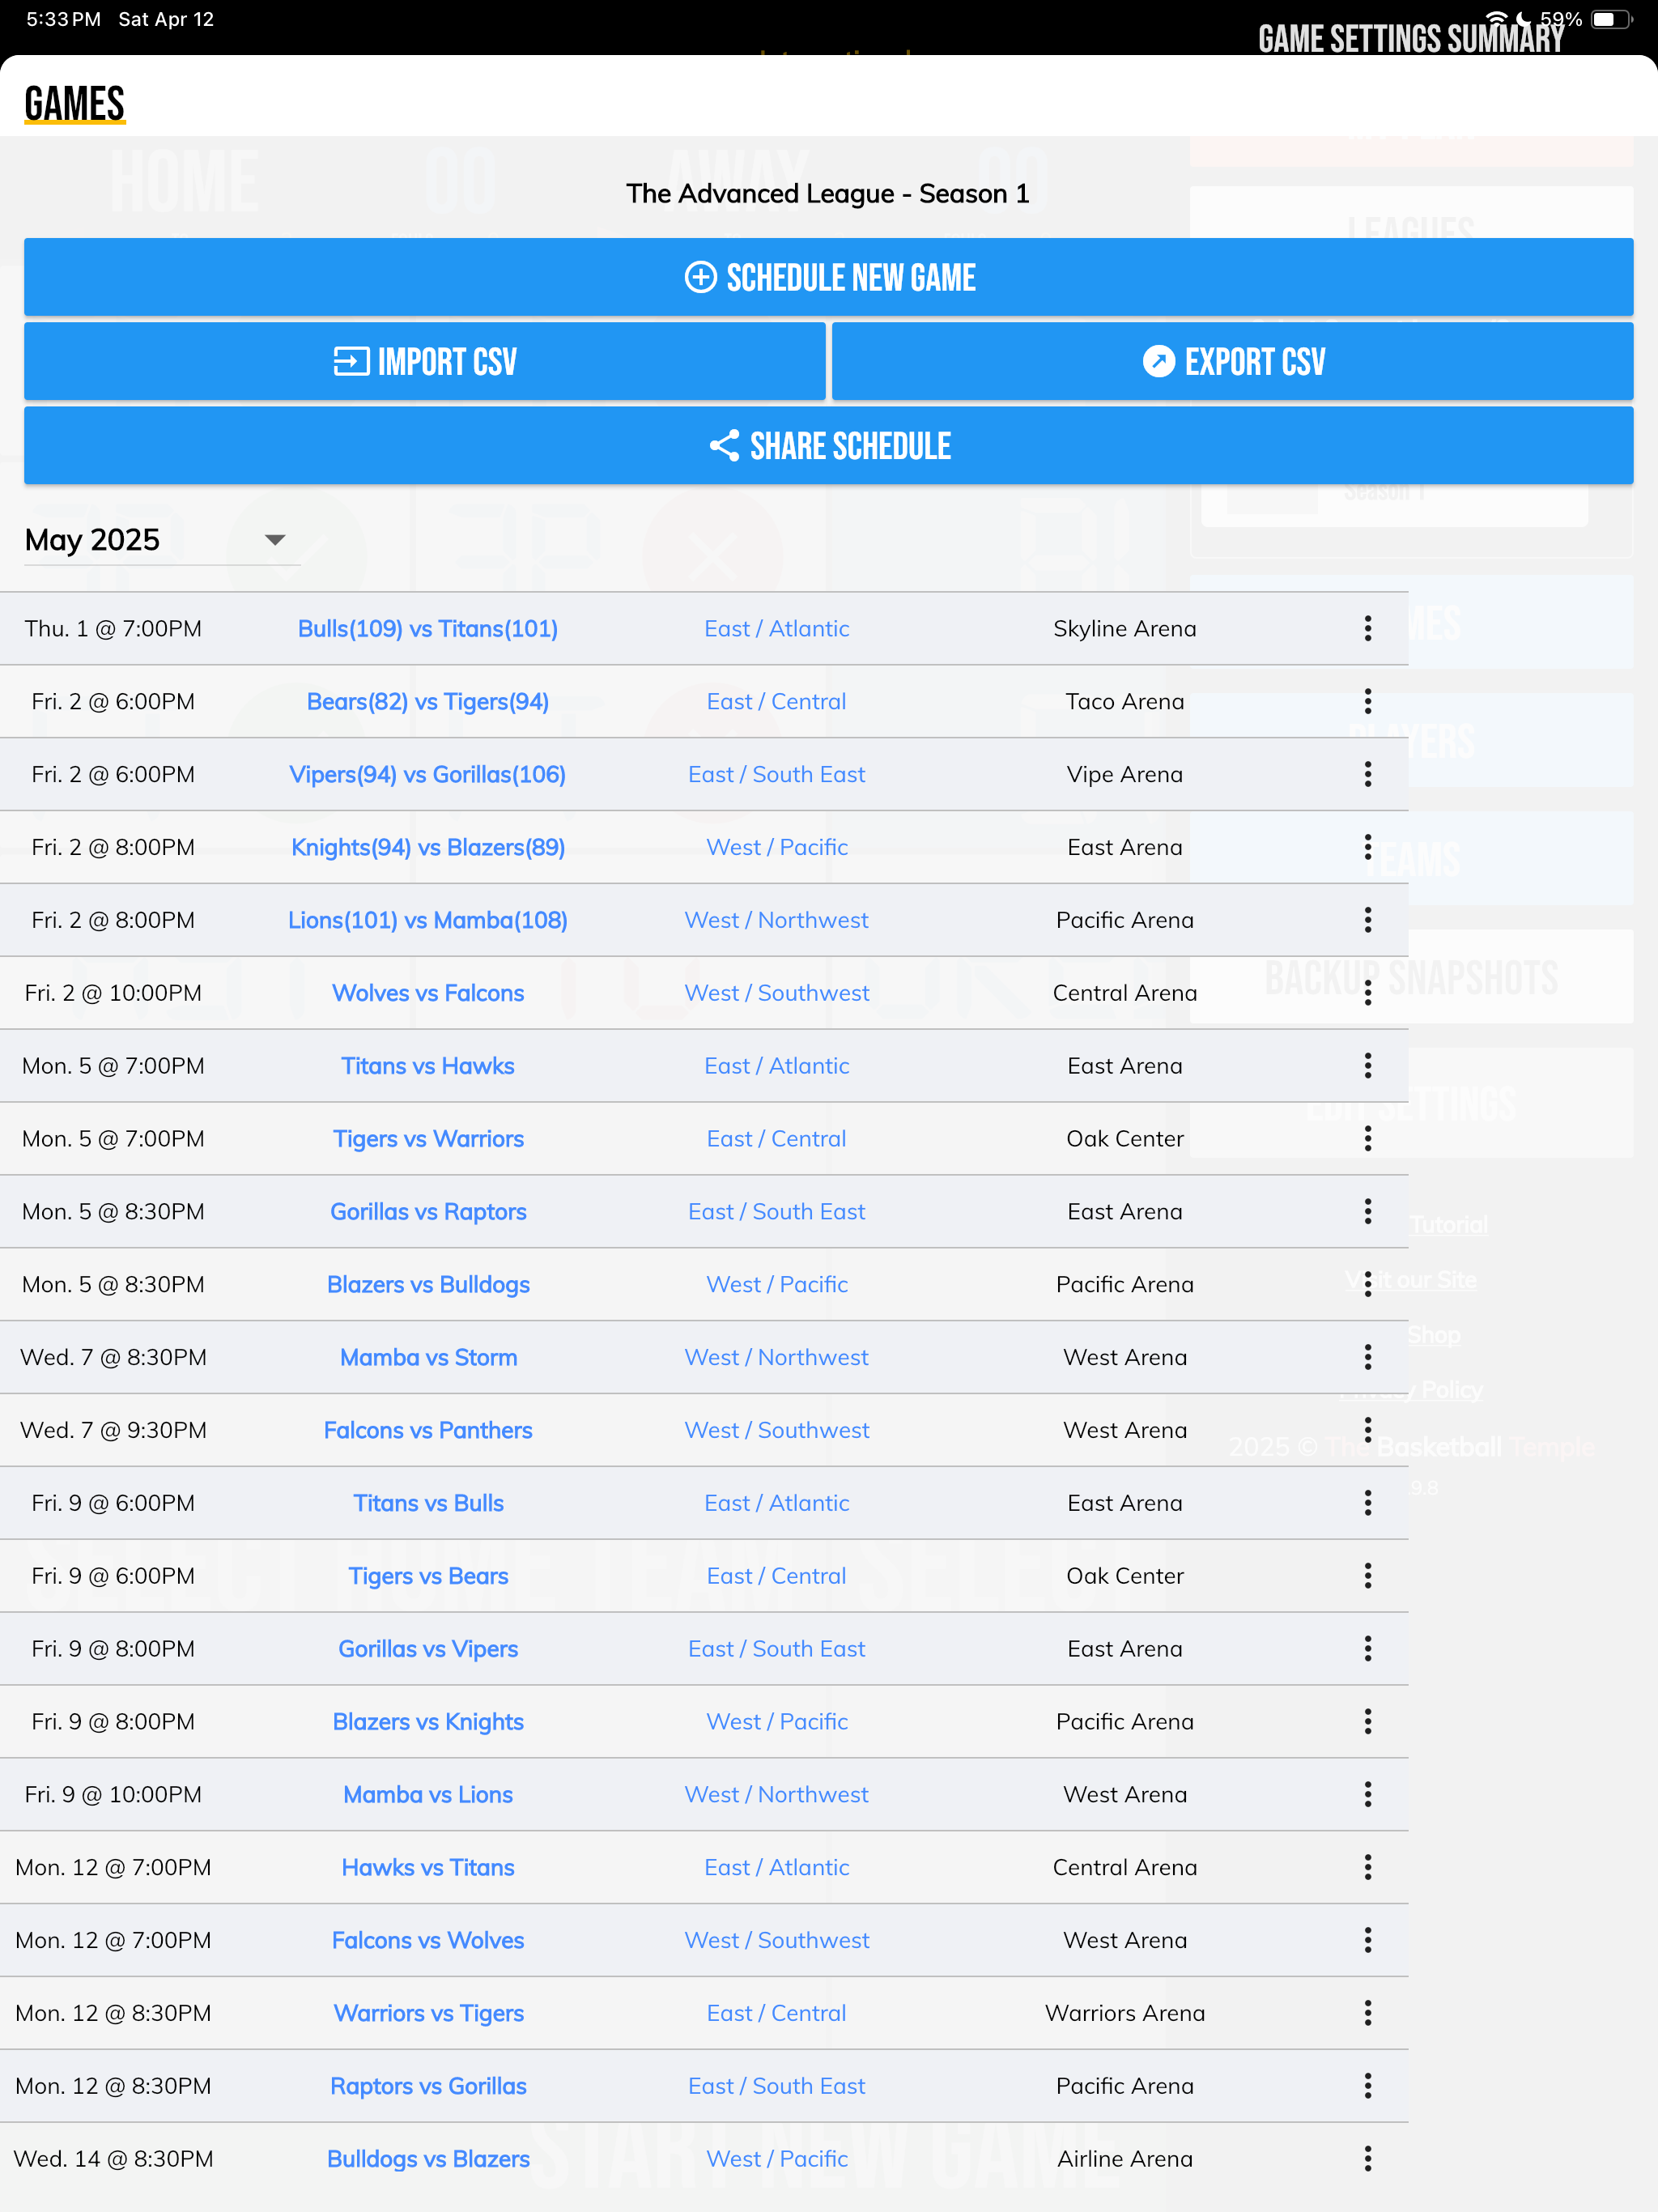1658x2212 pixels.
Task: Open options for Warriors vs Tigers game
Action: click(x=1367, y=2013)
